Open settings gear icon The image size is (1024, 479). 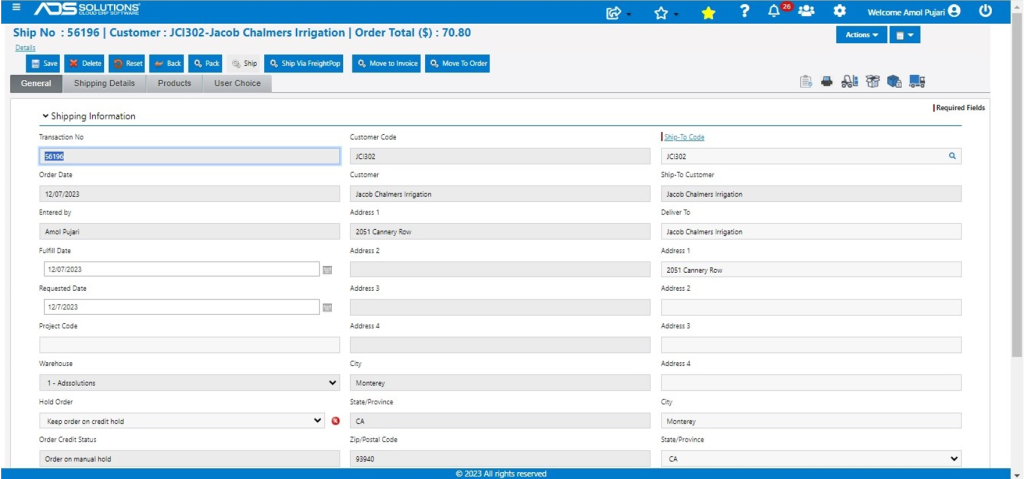click(840, 11)
